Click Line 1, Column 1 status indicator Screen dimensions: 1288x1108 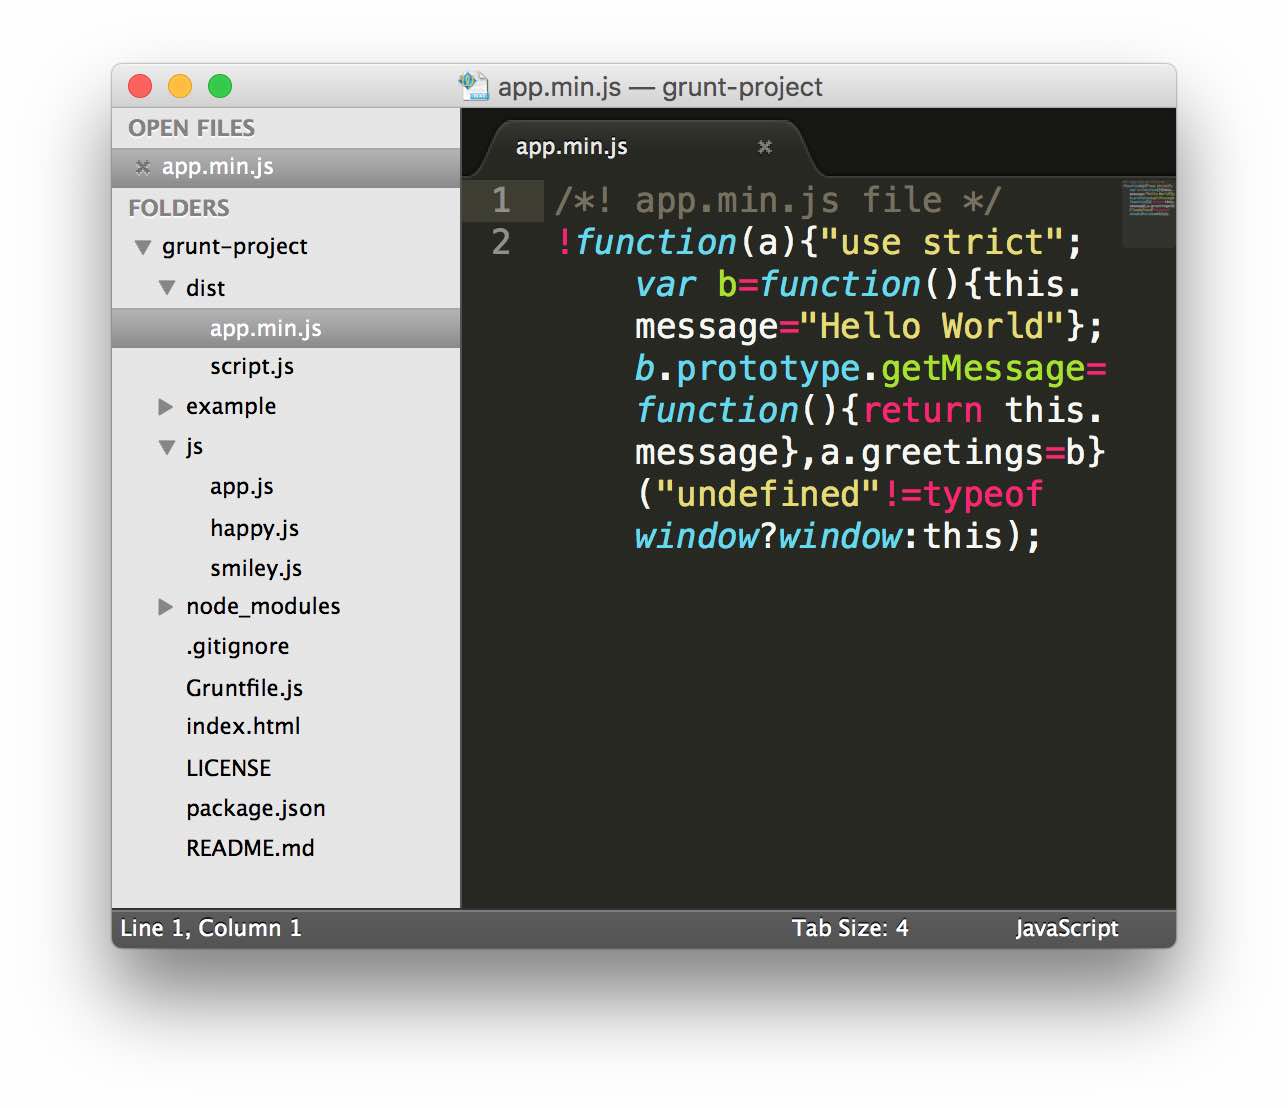[210, 928]
